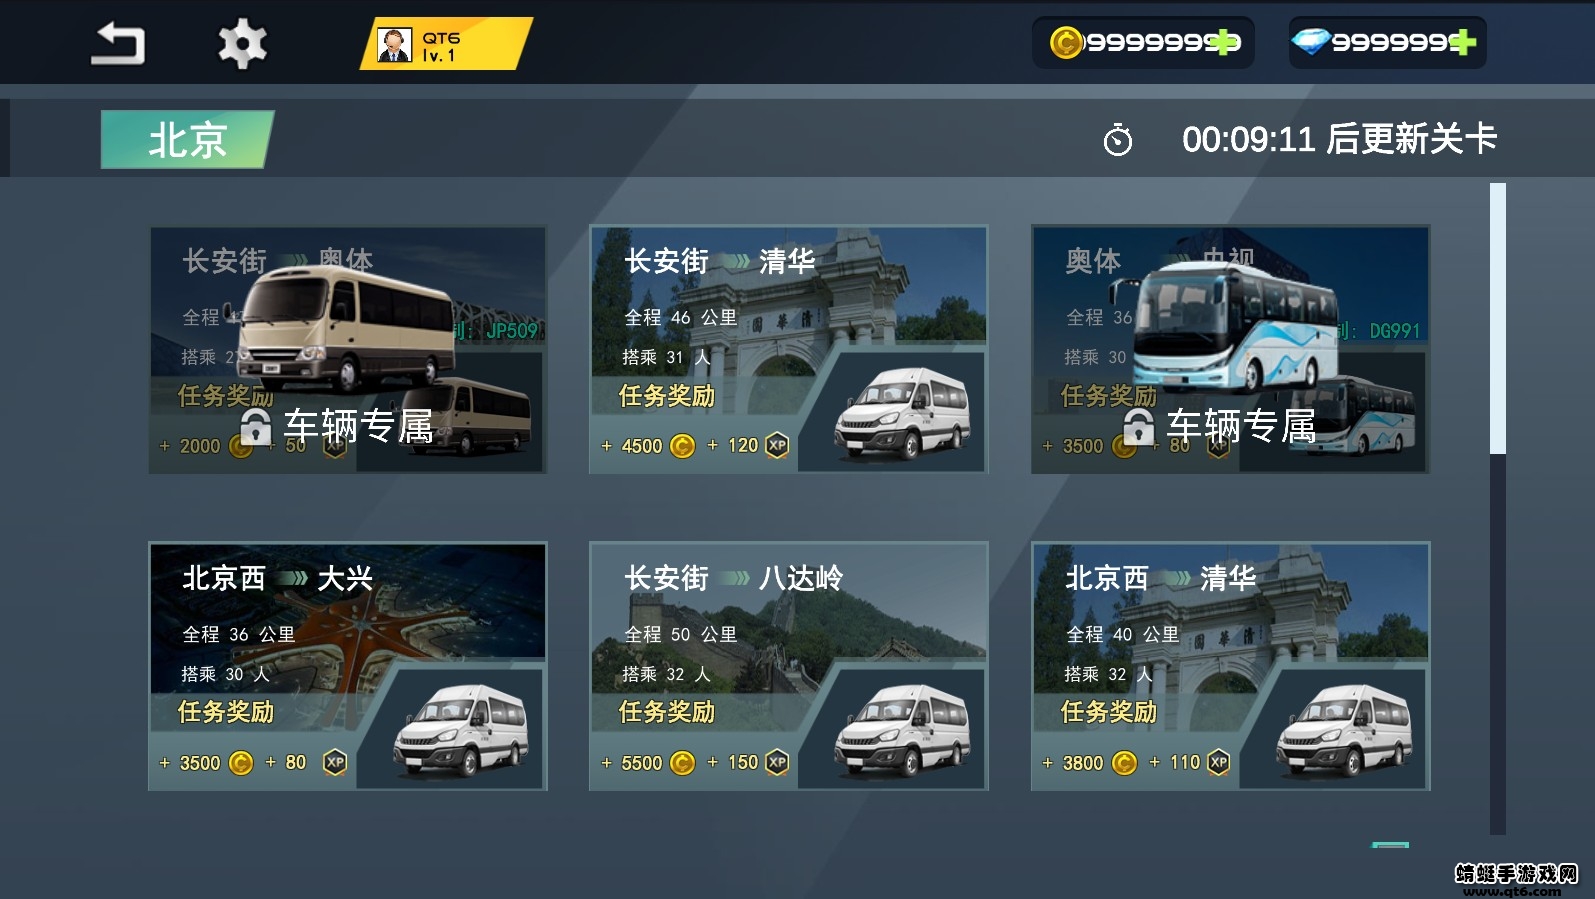
Task: Click the 后更新关卡 refresh countdown text
Action: click(x=1411, y=139)
